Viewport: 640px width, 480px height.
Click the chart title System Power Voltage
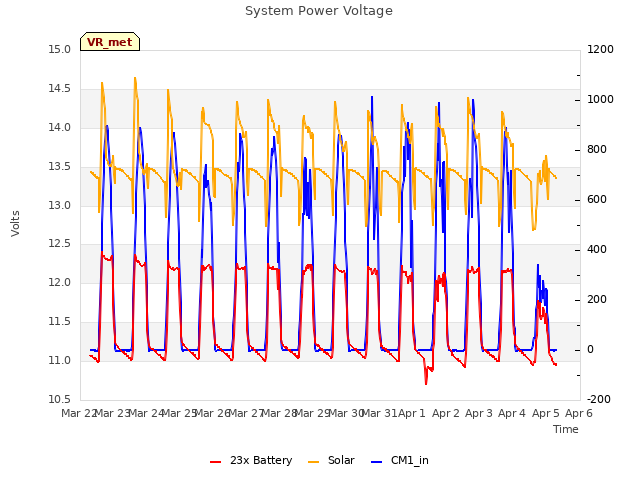(x=319, y=11)
